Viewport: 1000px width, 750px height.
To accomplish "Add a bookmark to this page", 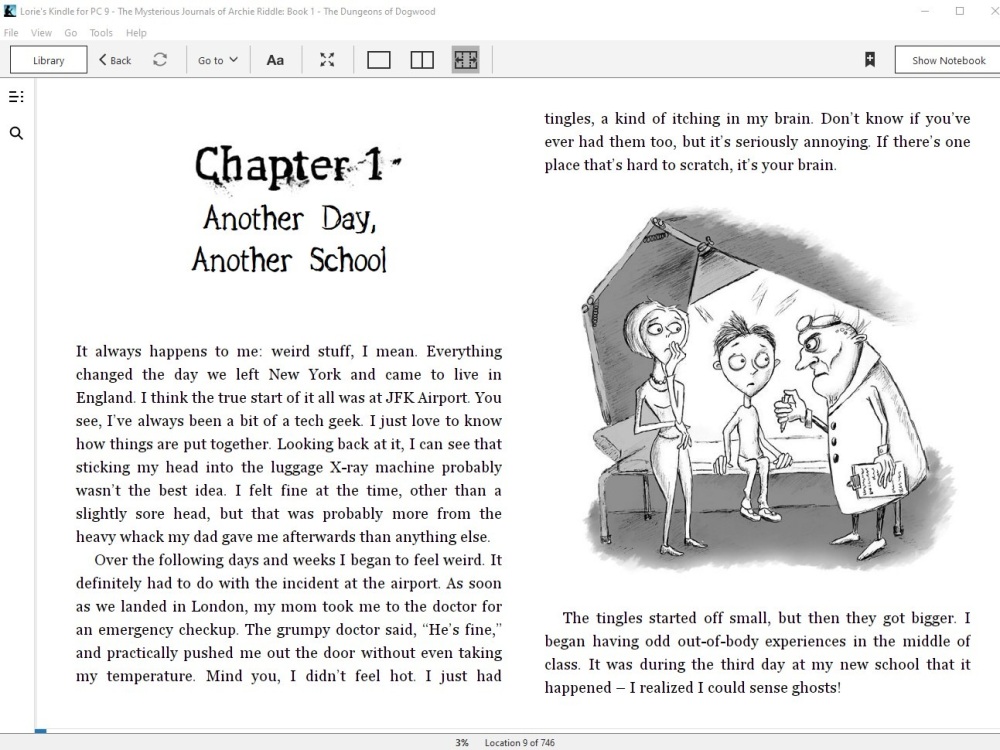I will pos(870,60).
